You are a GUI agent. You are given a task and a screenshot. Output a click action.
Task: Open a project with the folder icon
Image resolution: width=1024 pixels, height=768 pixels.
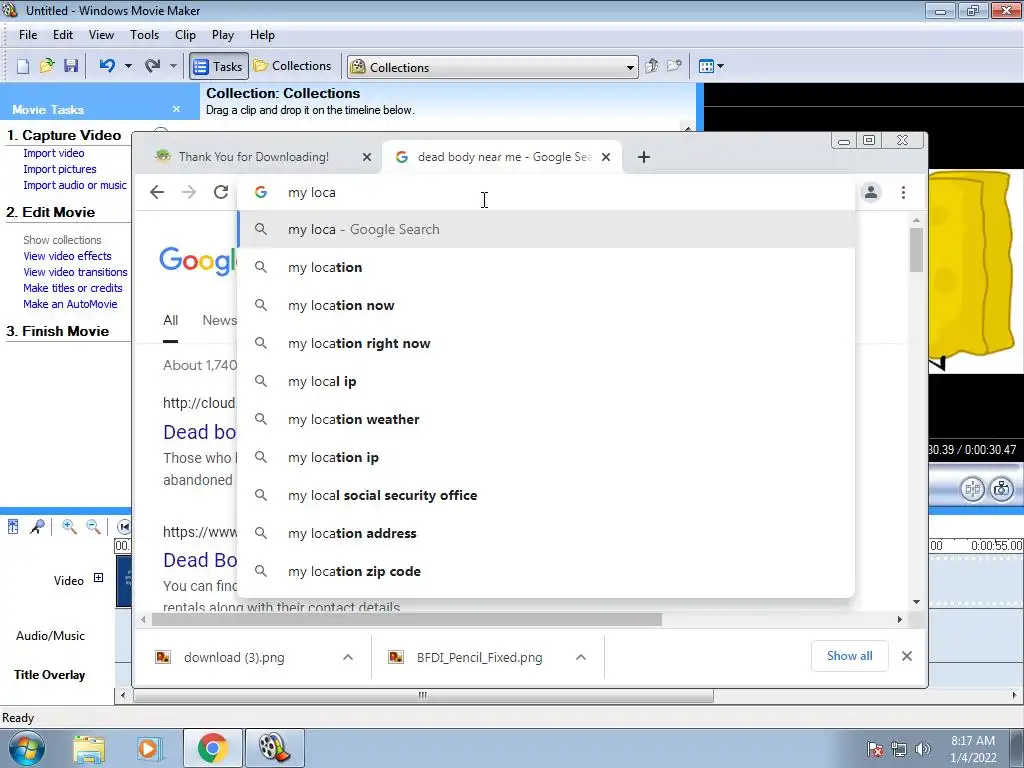tap(46, 66)
